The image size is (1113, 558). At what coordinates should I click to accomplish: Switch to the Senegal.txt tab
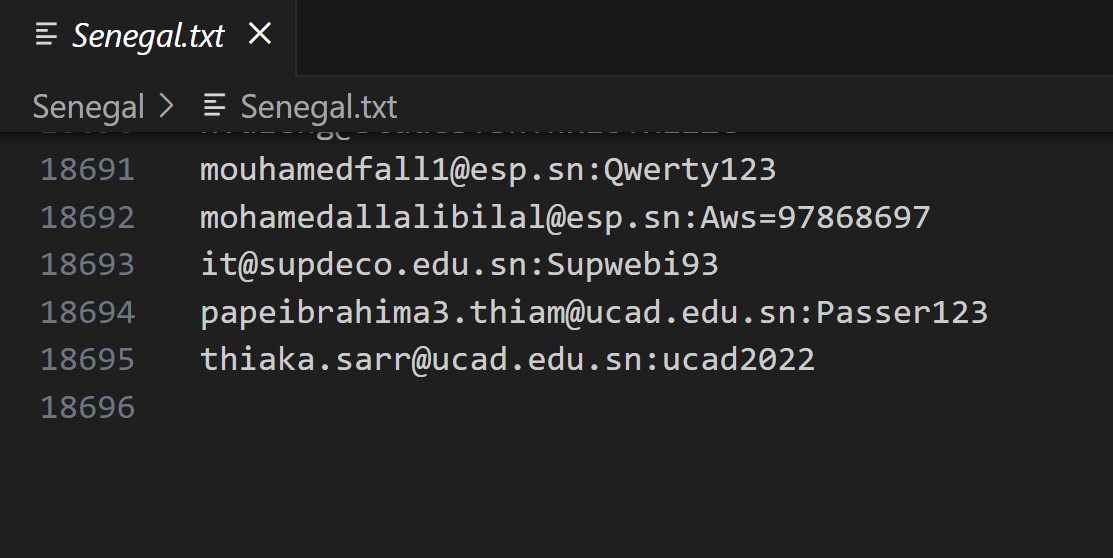click(x=148, y=36)
